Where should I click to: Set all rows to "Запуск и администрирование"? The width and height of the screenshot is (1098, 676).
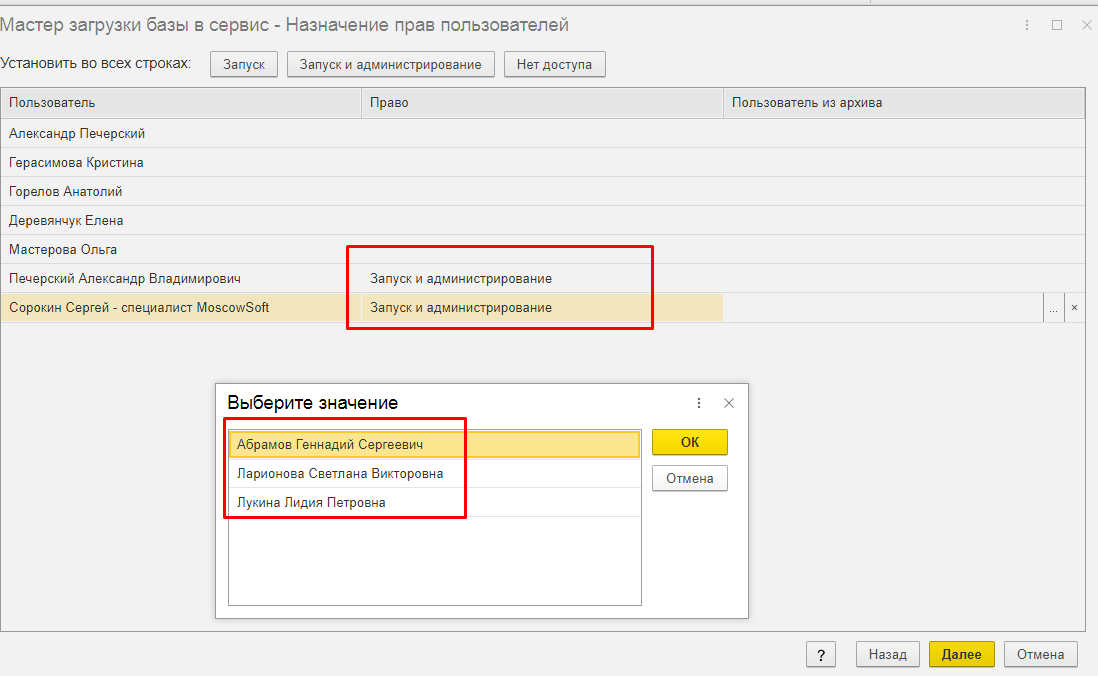tap(391, 65)
